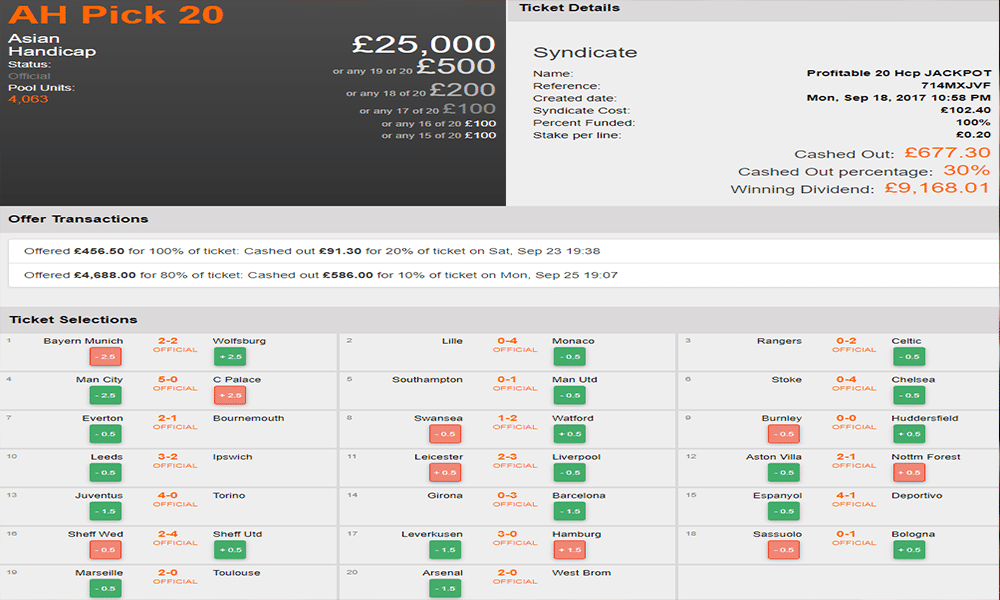The width and height of the screenshot is (1000, 600).
Task: Click Barcelona's green -1.5 handicap badge
Action: (569, 511)
